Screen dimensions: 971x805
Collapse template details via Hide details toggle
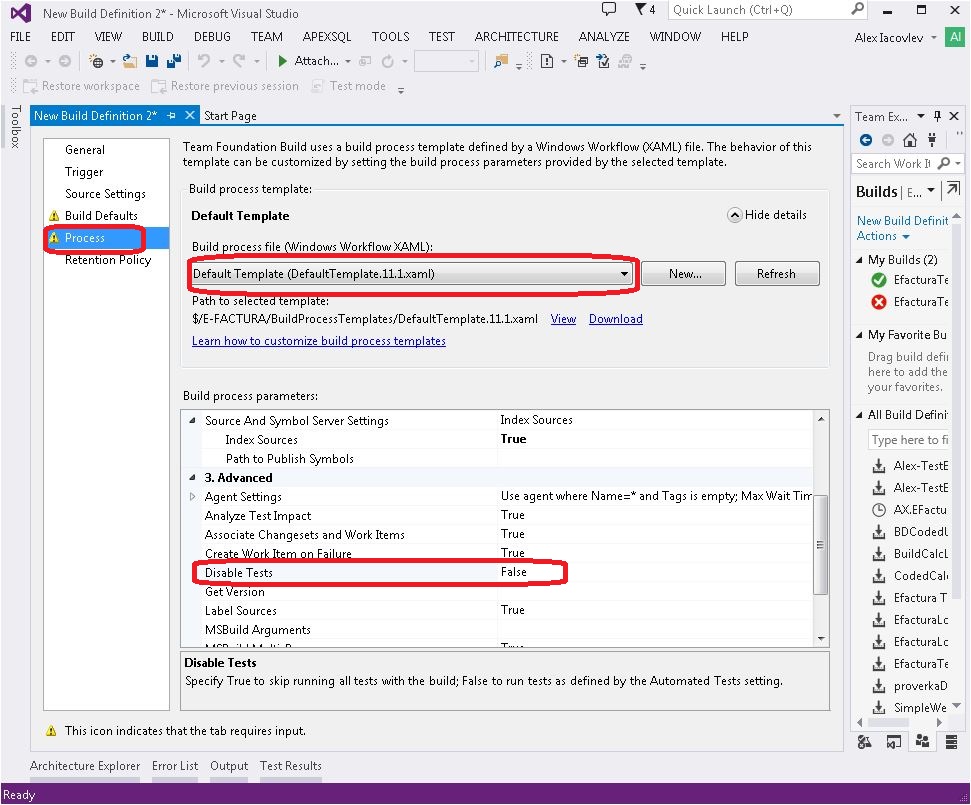pos(767,215)
